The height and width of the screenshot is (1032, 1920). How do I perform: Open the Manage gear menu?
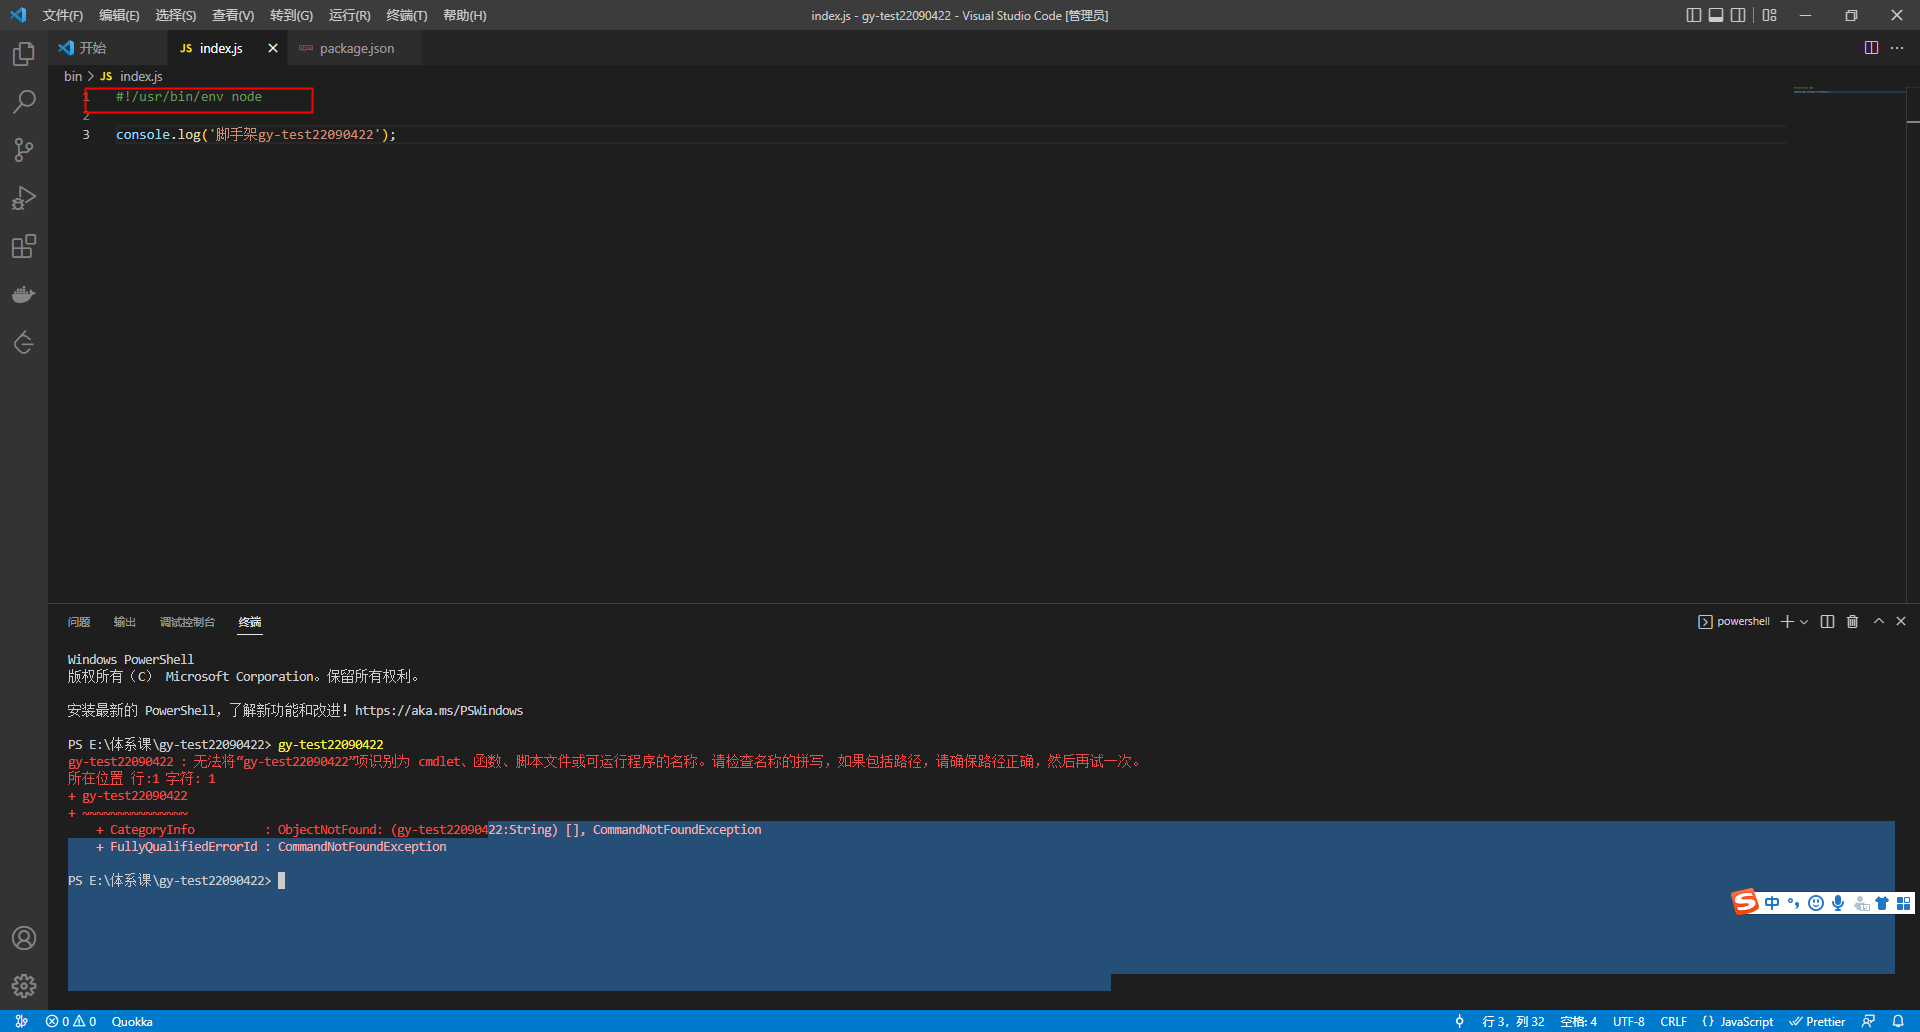[x=24, y=986]
